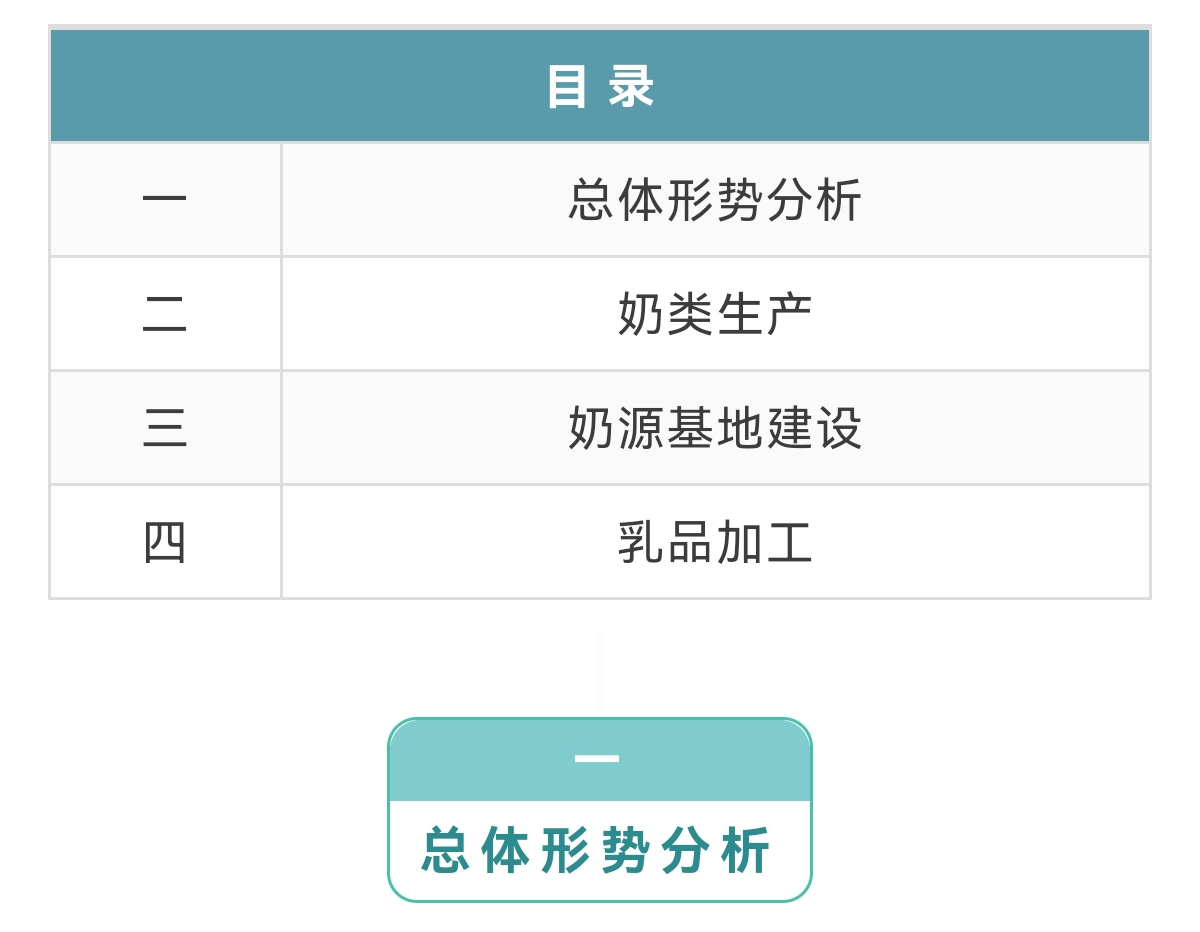Open the 乳品加工 contents entry
1200x932 pixels.
pyautogui.click(x=715, y=542)
